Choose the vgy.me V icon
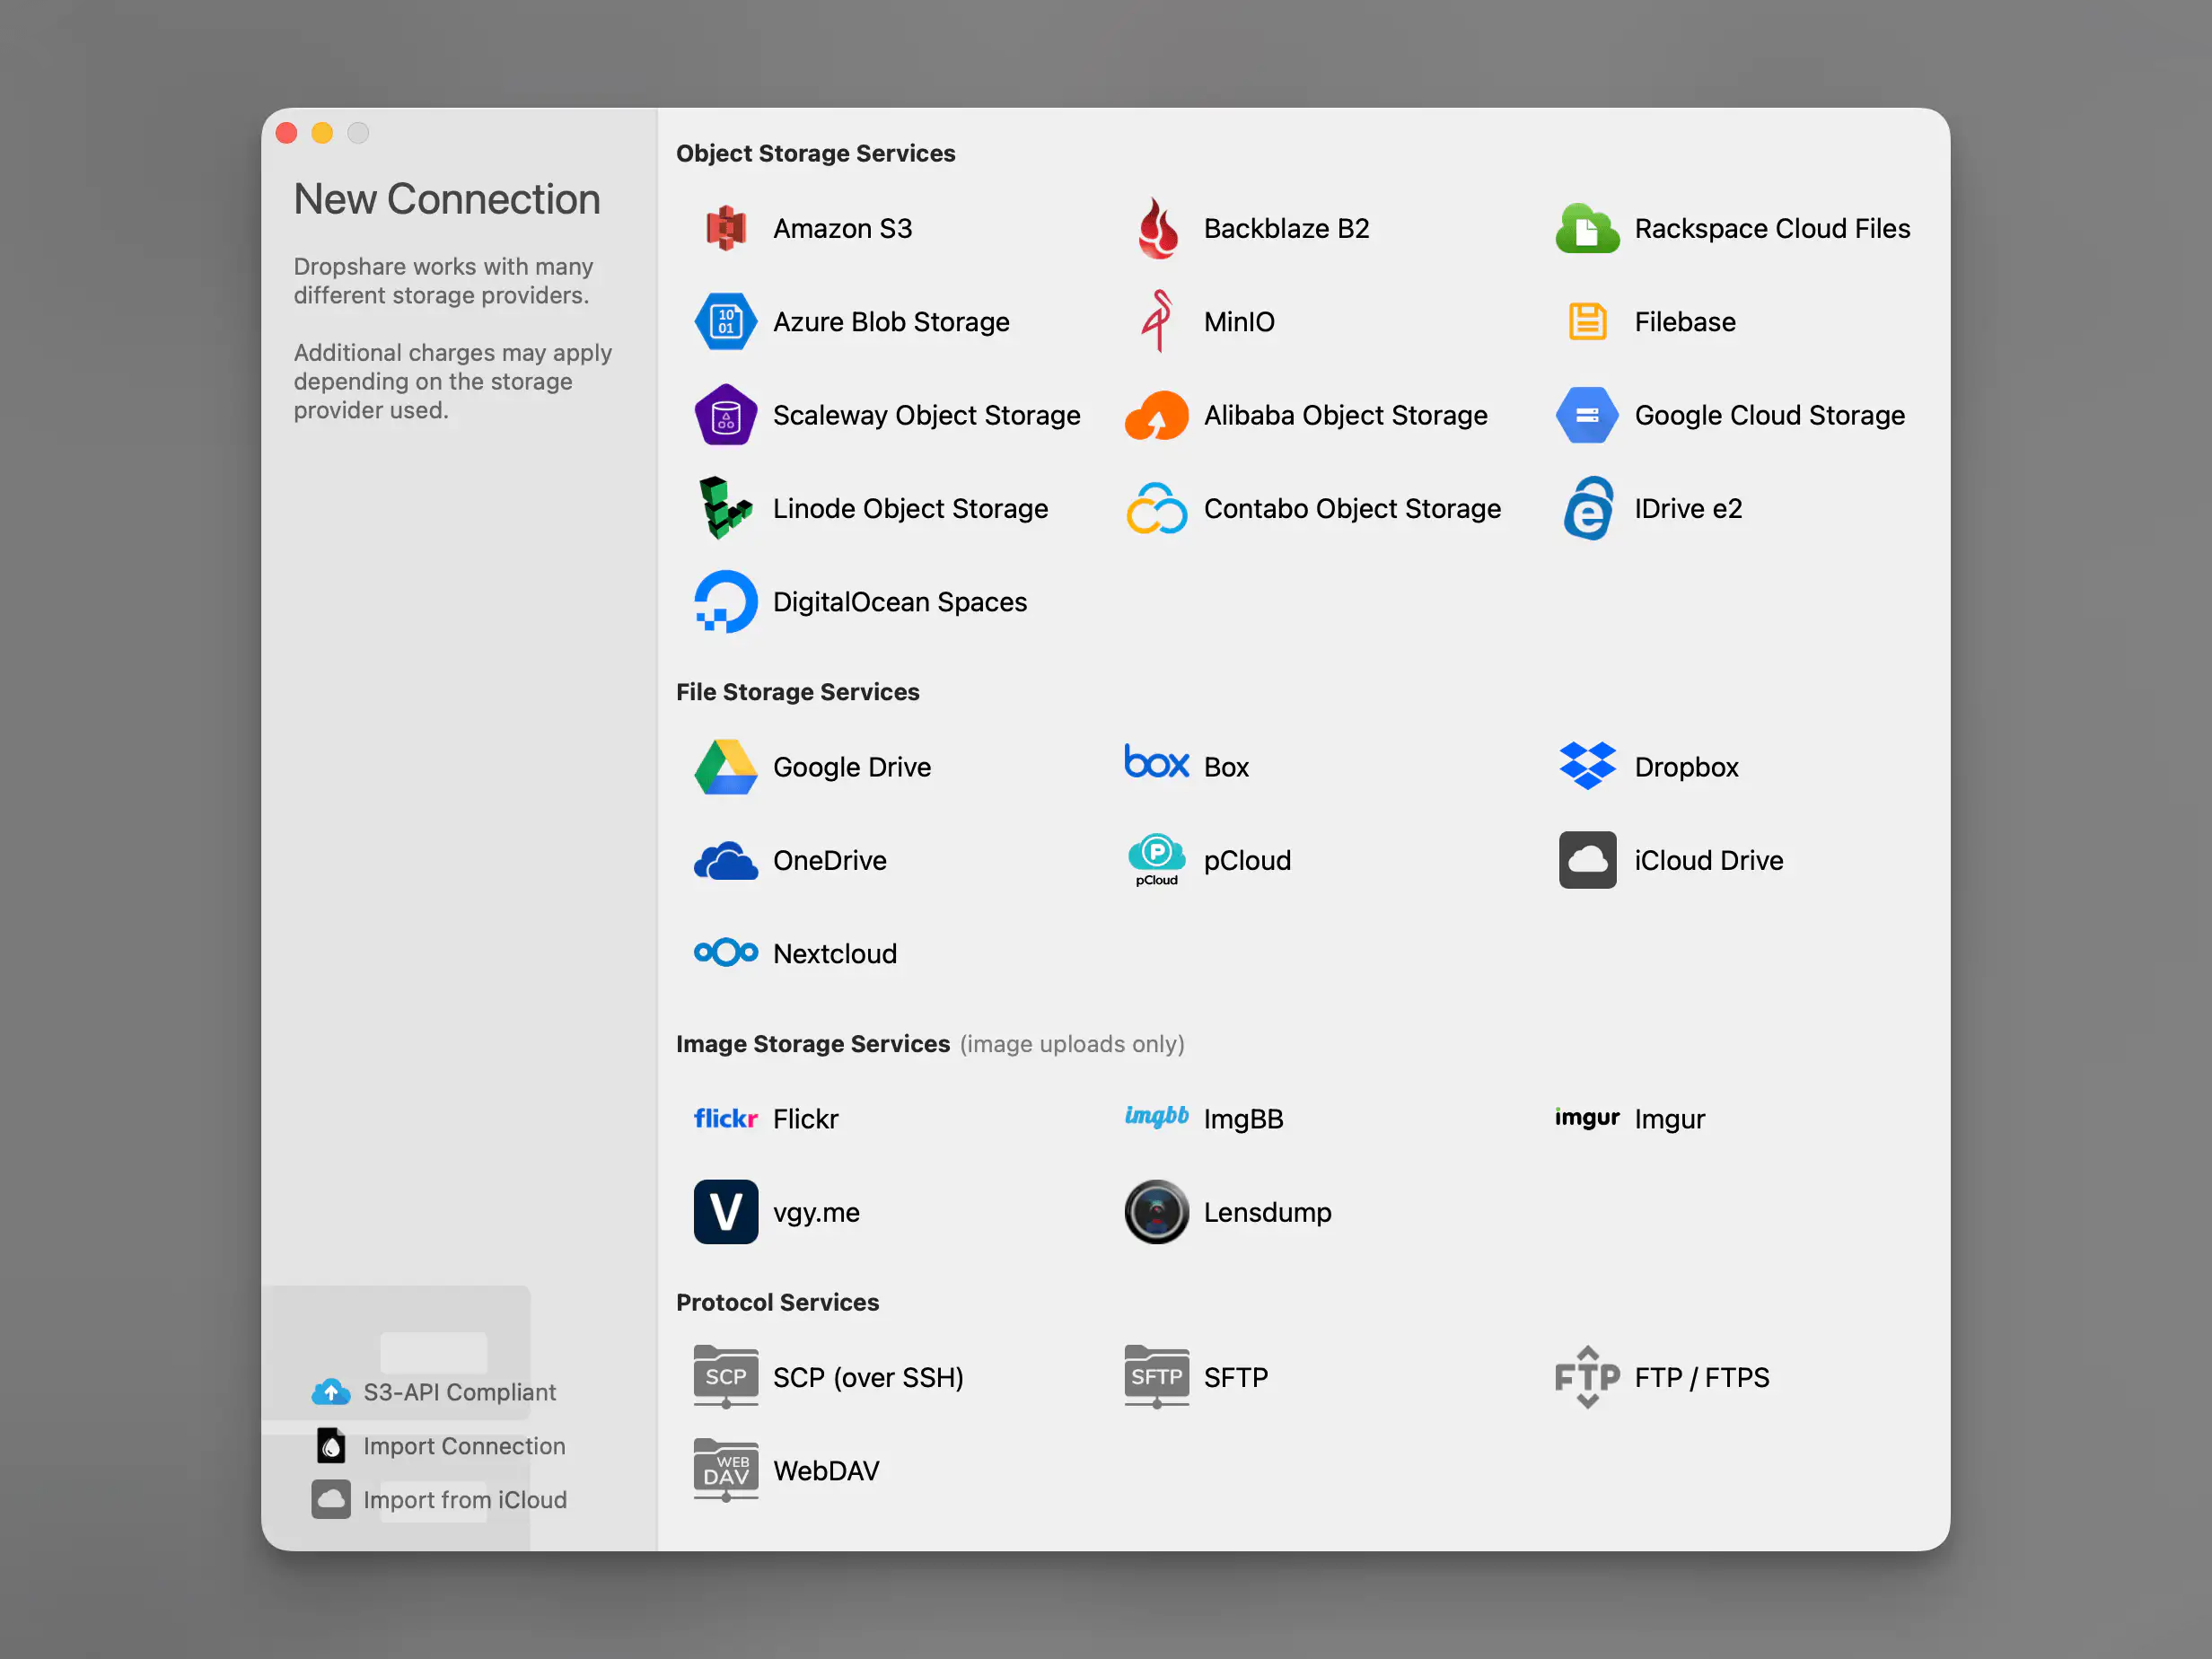 [726, 1212]
